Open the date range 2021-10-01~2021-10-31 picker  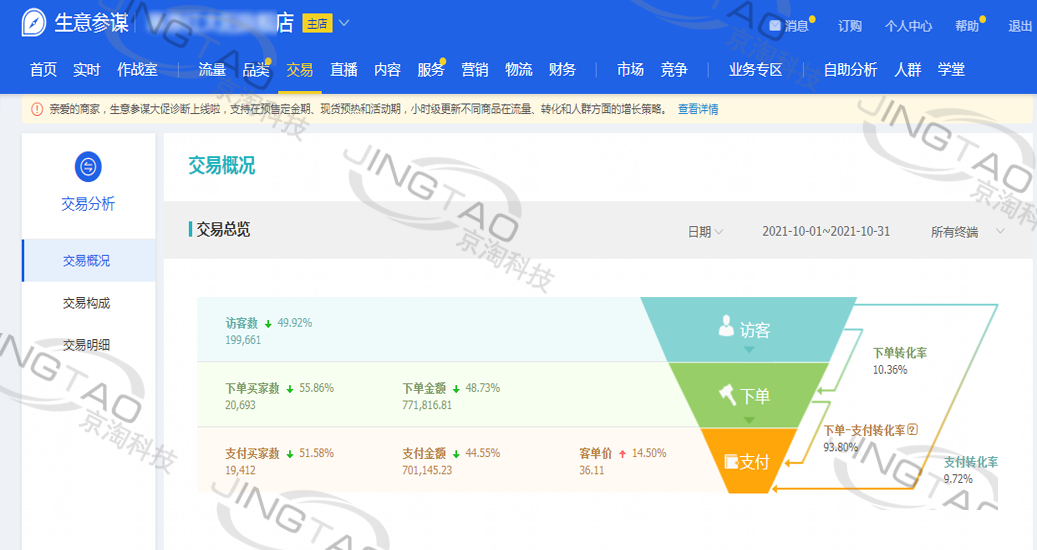[826, 231]
